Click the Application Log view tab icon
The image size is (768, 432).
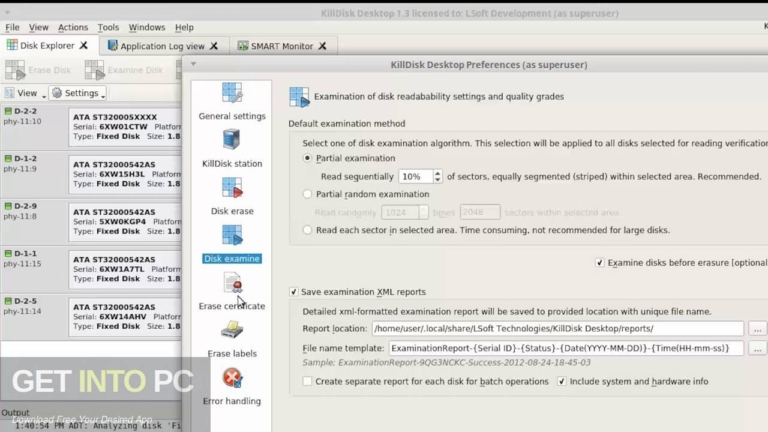click(x=113, y=46)
